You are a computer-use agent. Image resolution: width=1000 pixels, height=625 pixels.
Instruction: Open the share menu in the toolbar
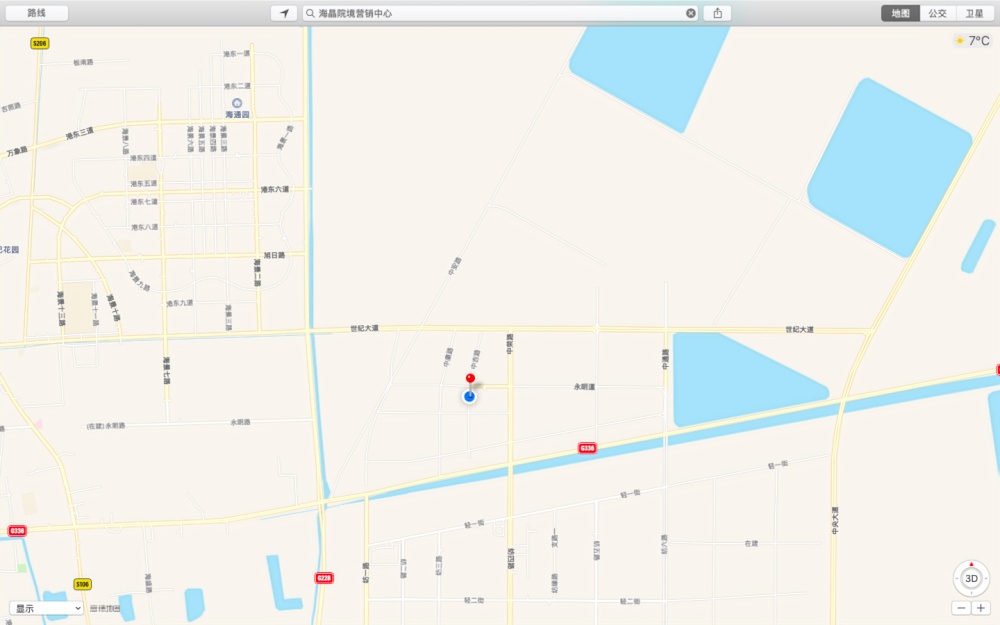tap(717, 13)
